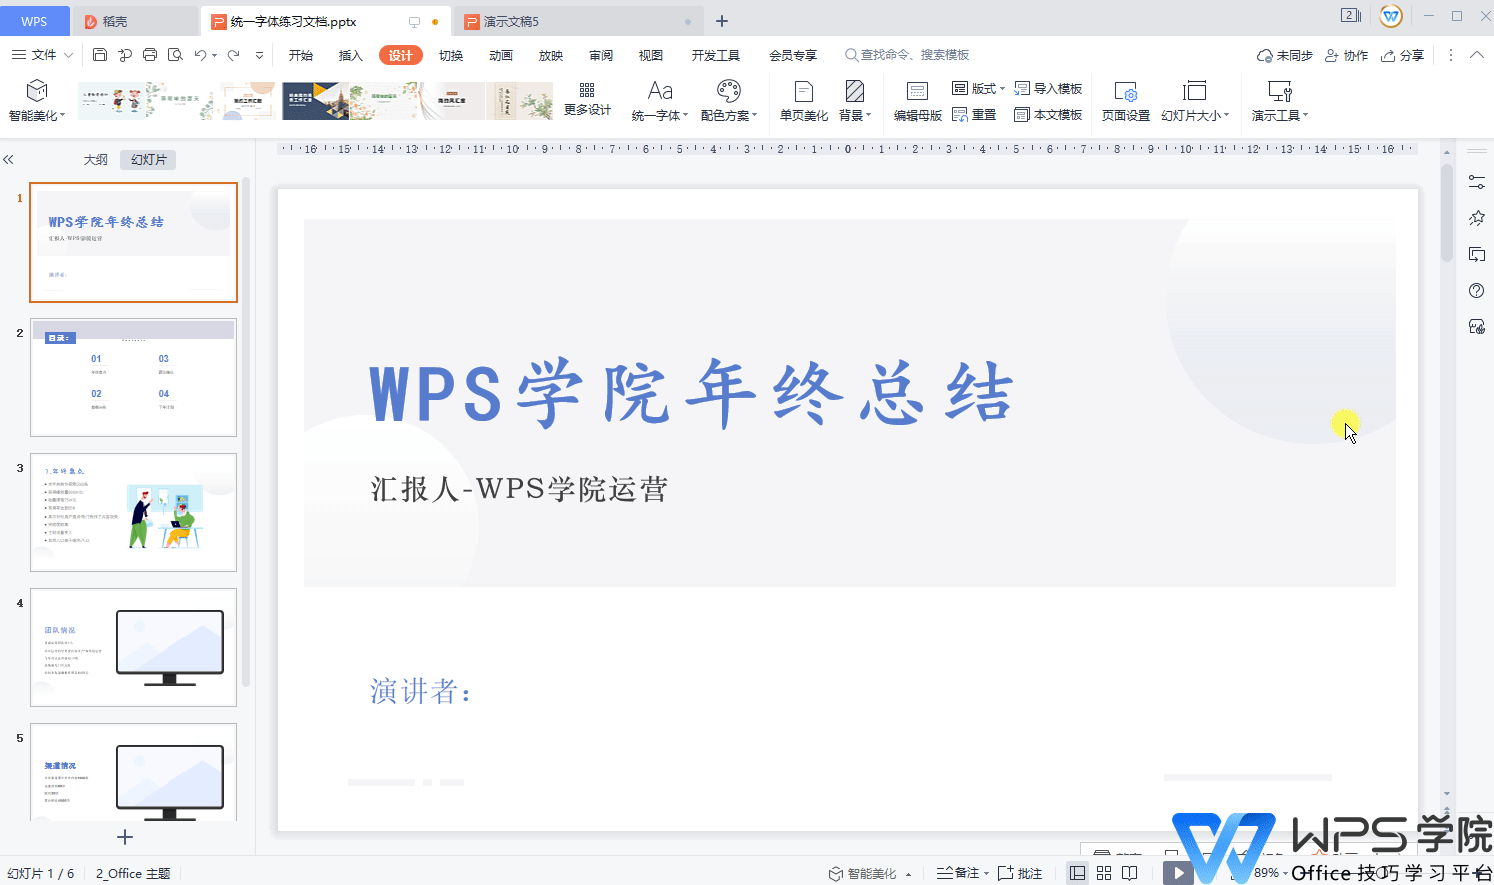This screenshot has height=885, width=1494.
Task: Click 重置 reset layout icon
Action: click(x=974, y=115)
